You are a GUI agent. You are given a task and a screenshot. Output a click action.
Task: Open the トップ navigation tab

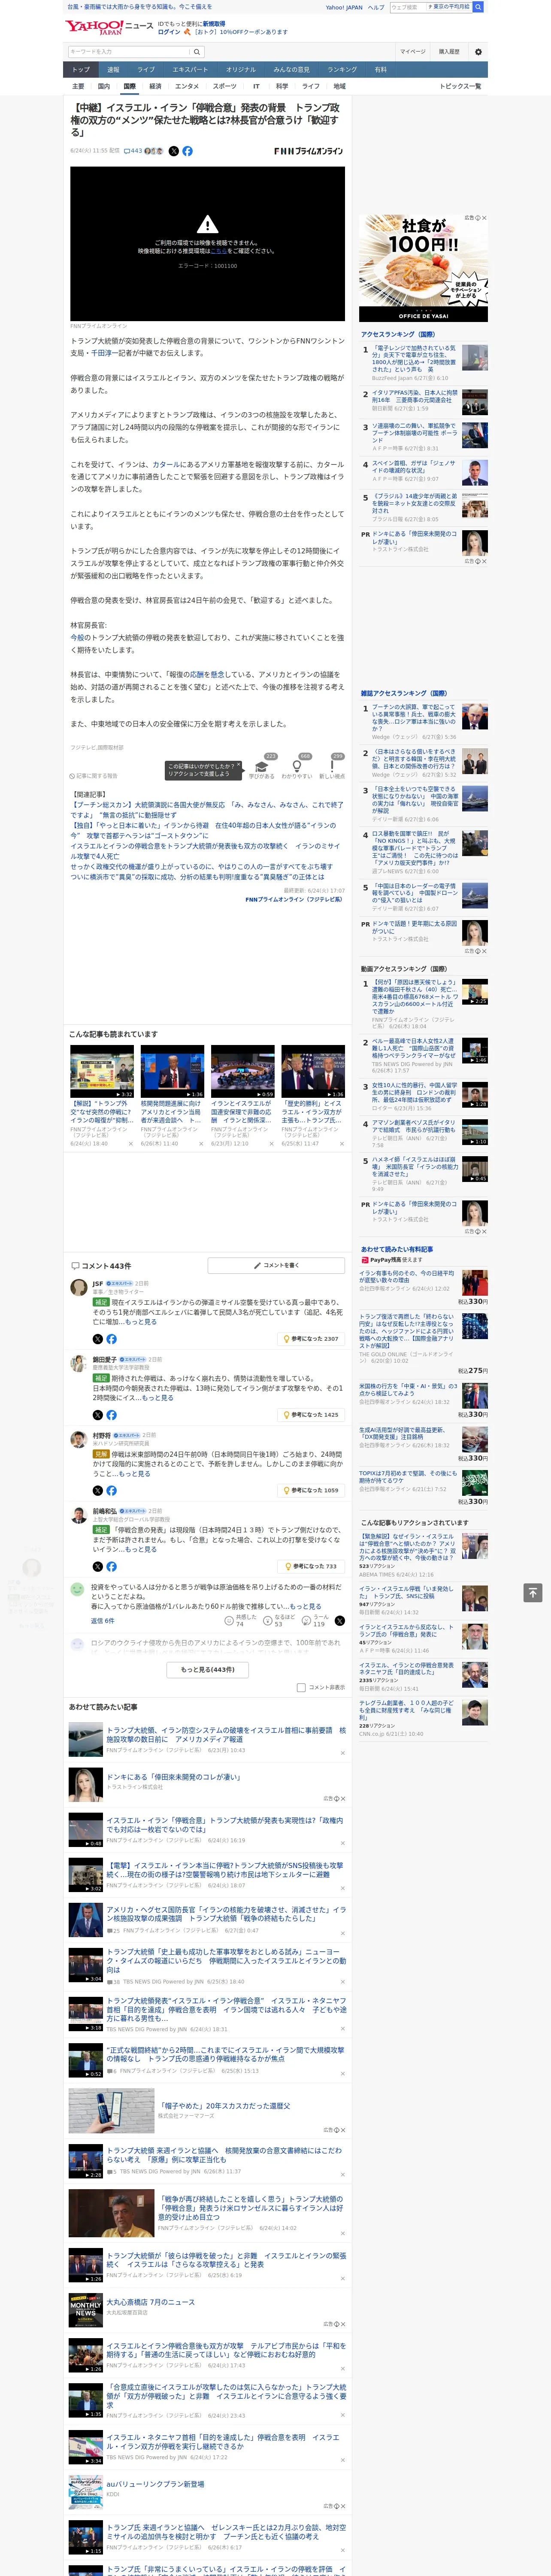coord(81,70)
